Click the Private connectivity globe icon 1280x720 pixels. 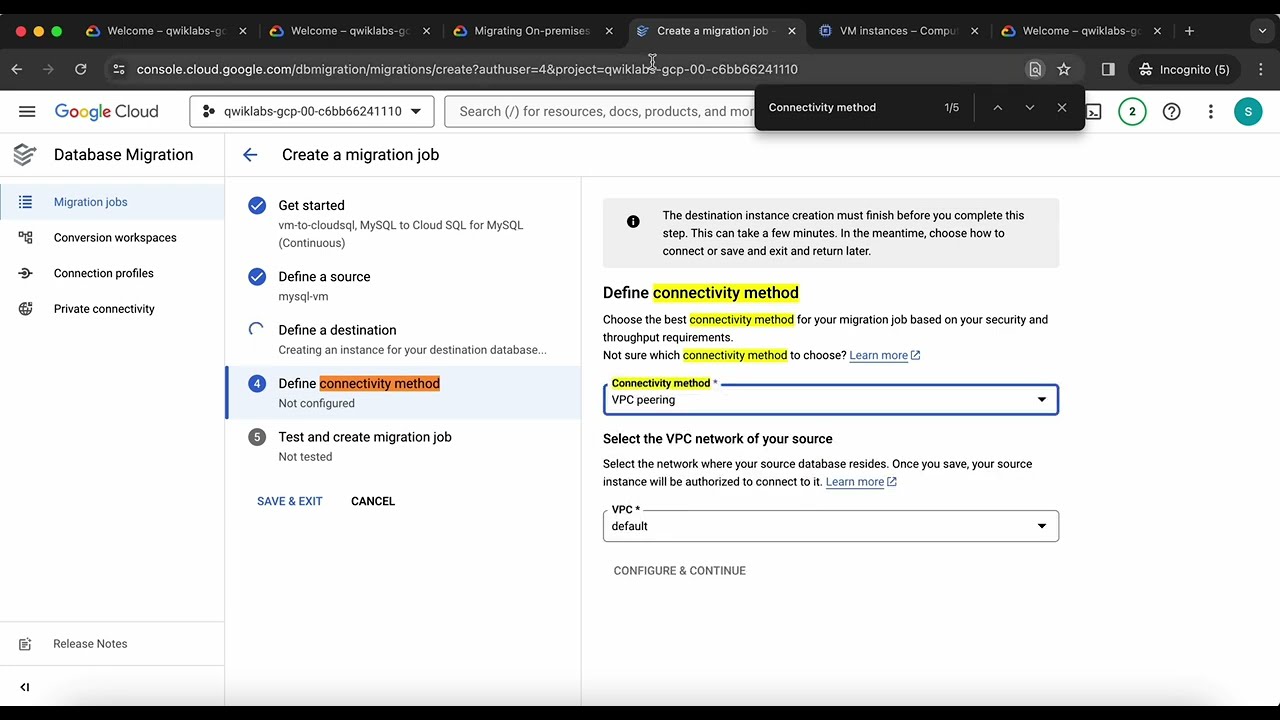[x=25, y=309]
